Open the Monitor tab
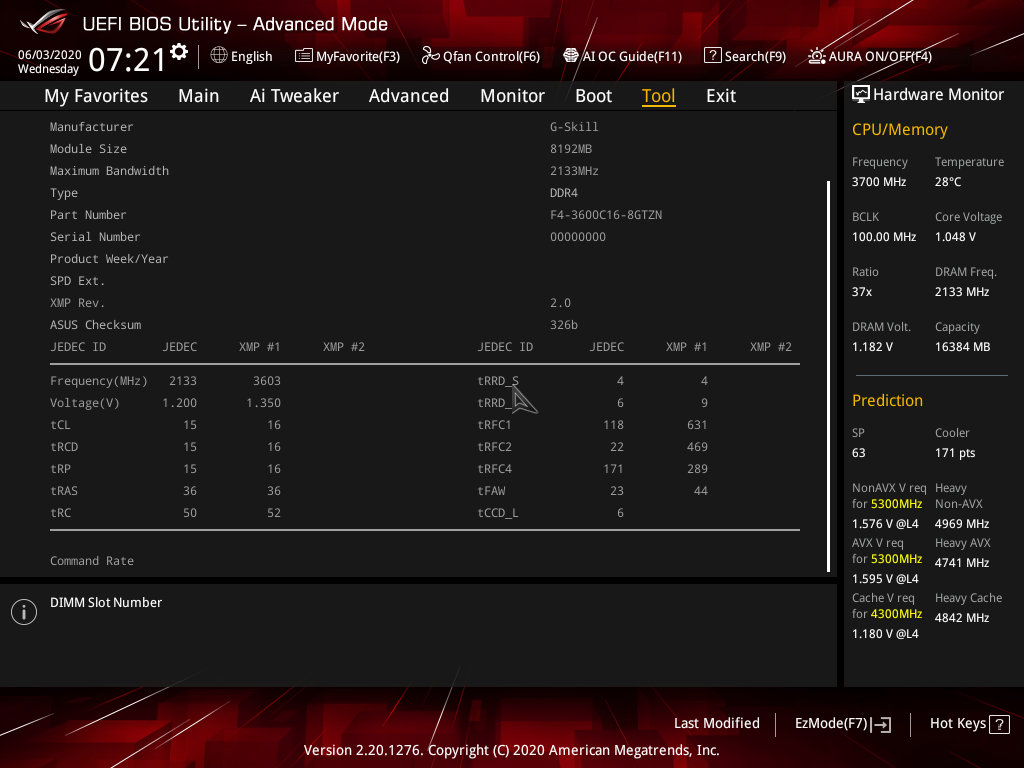 click(x=512, y=95)
